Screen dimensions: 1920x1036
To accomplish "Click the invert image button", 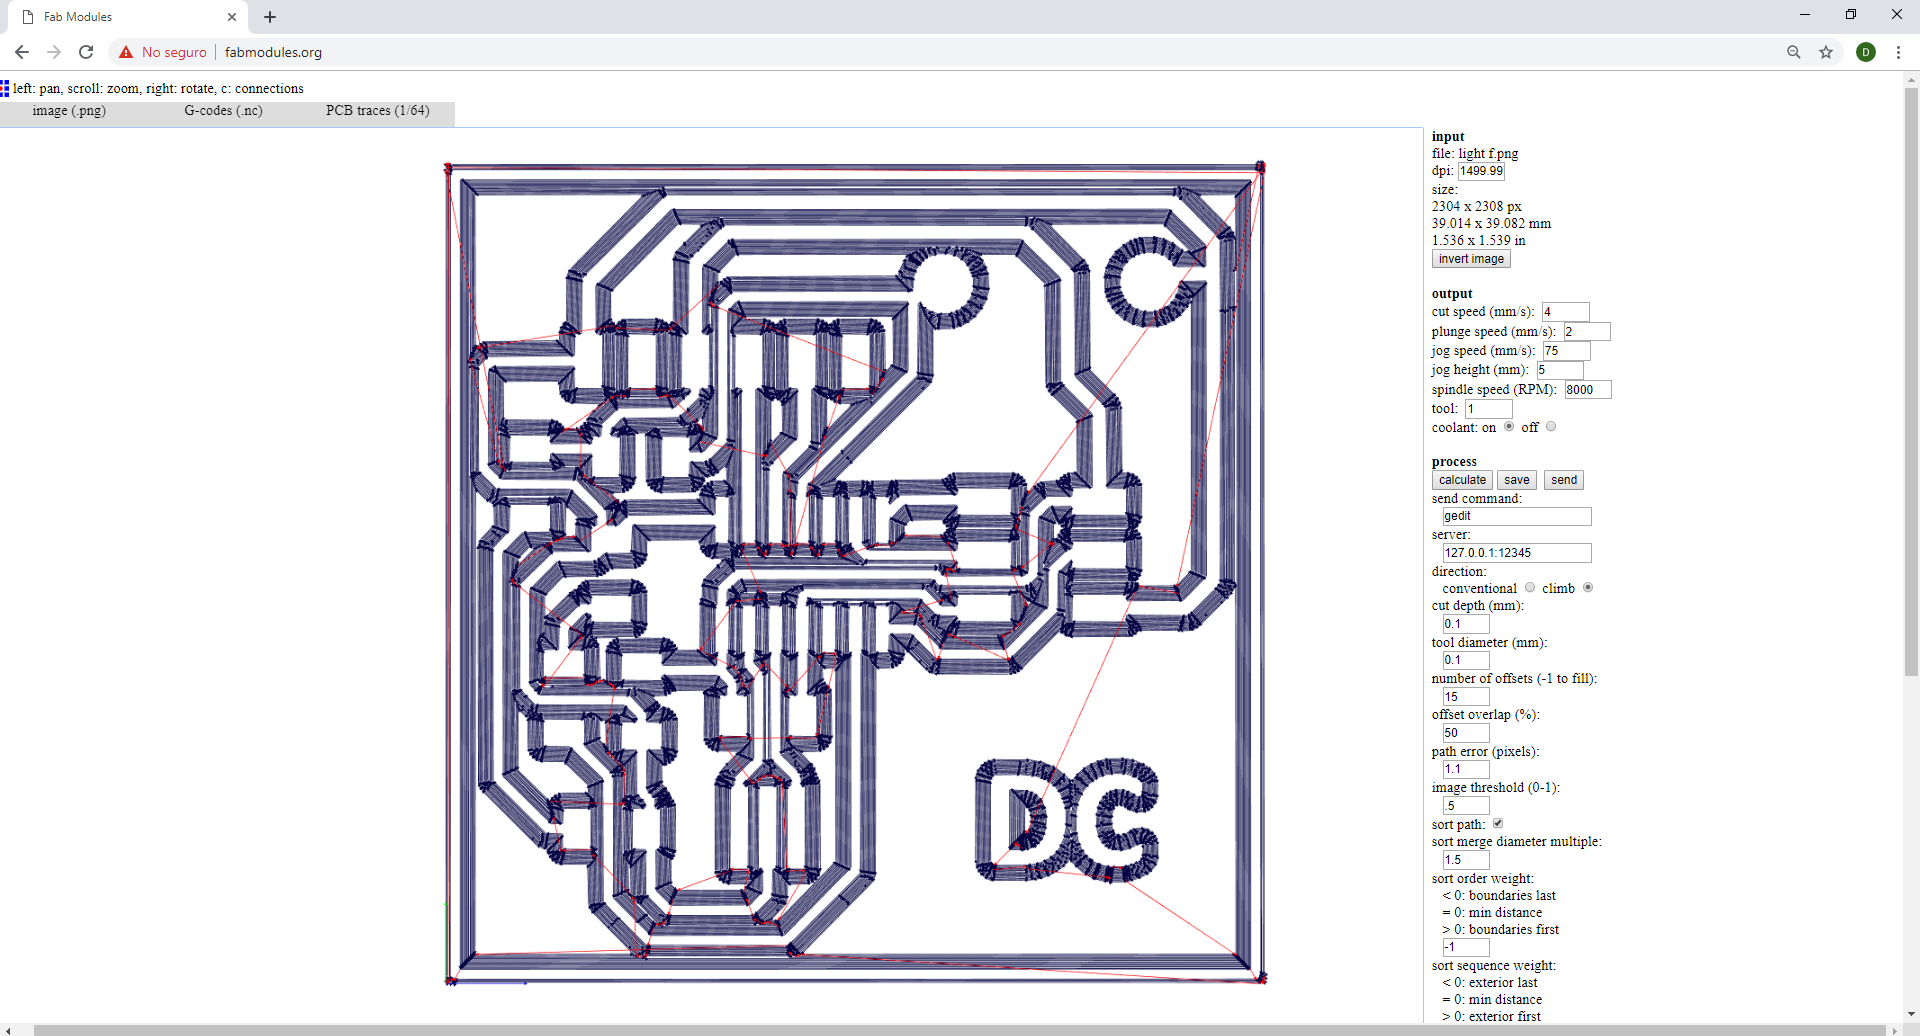I will (x=1471, y=259).
